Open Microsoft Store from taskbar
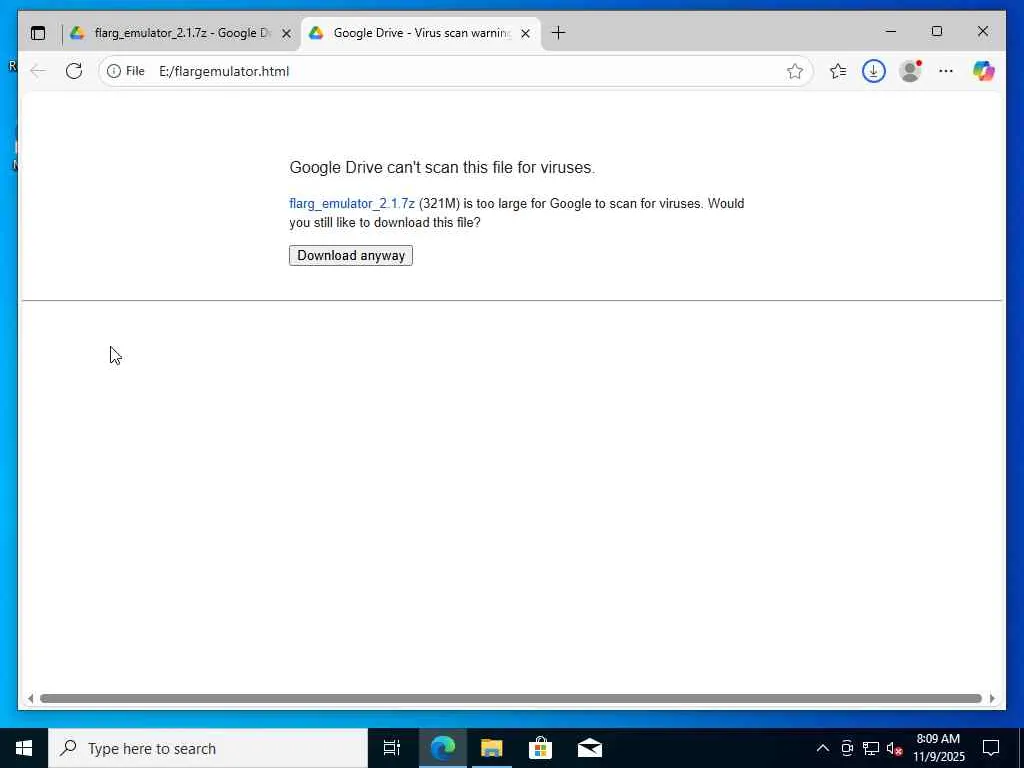 point(541,748)
